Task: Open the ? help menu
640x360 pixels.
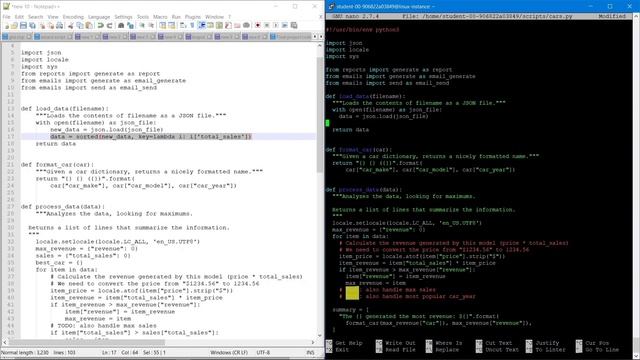Action: 229,17
